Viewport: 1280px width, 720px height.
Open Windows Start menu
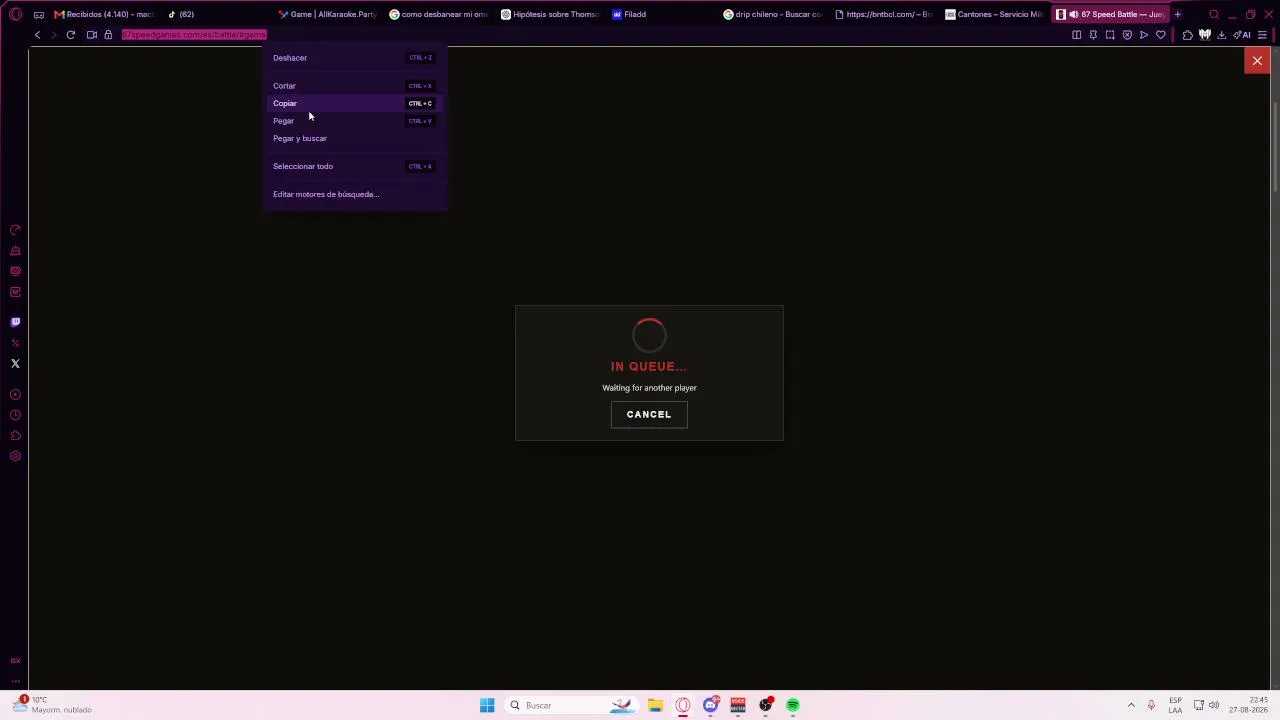click(x=487, y=705)
